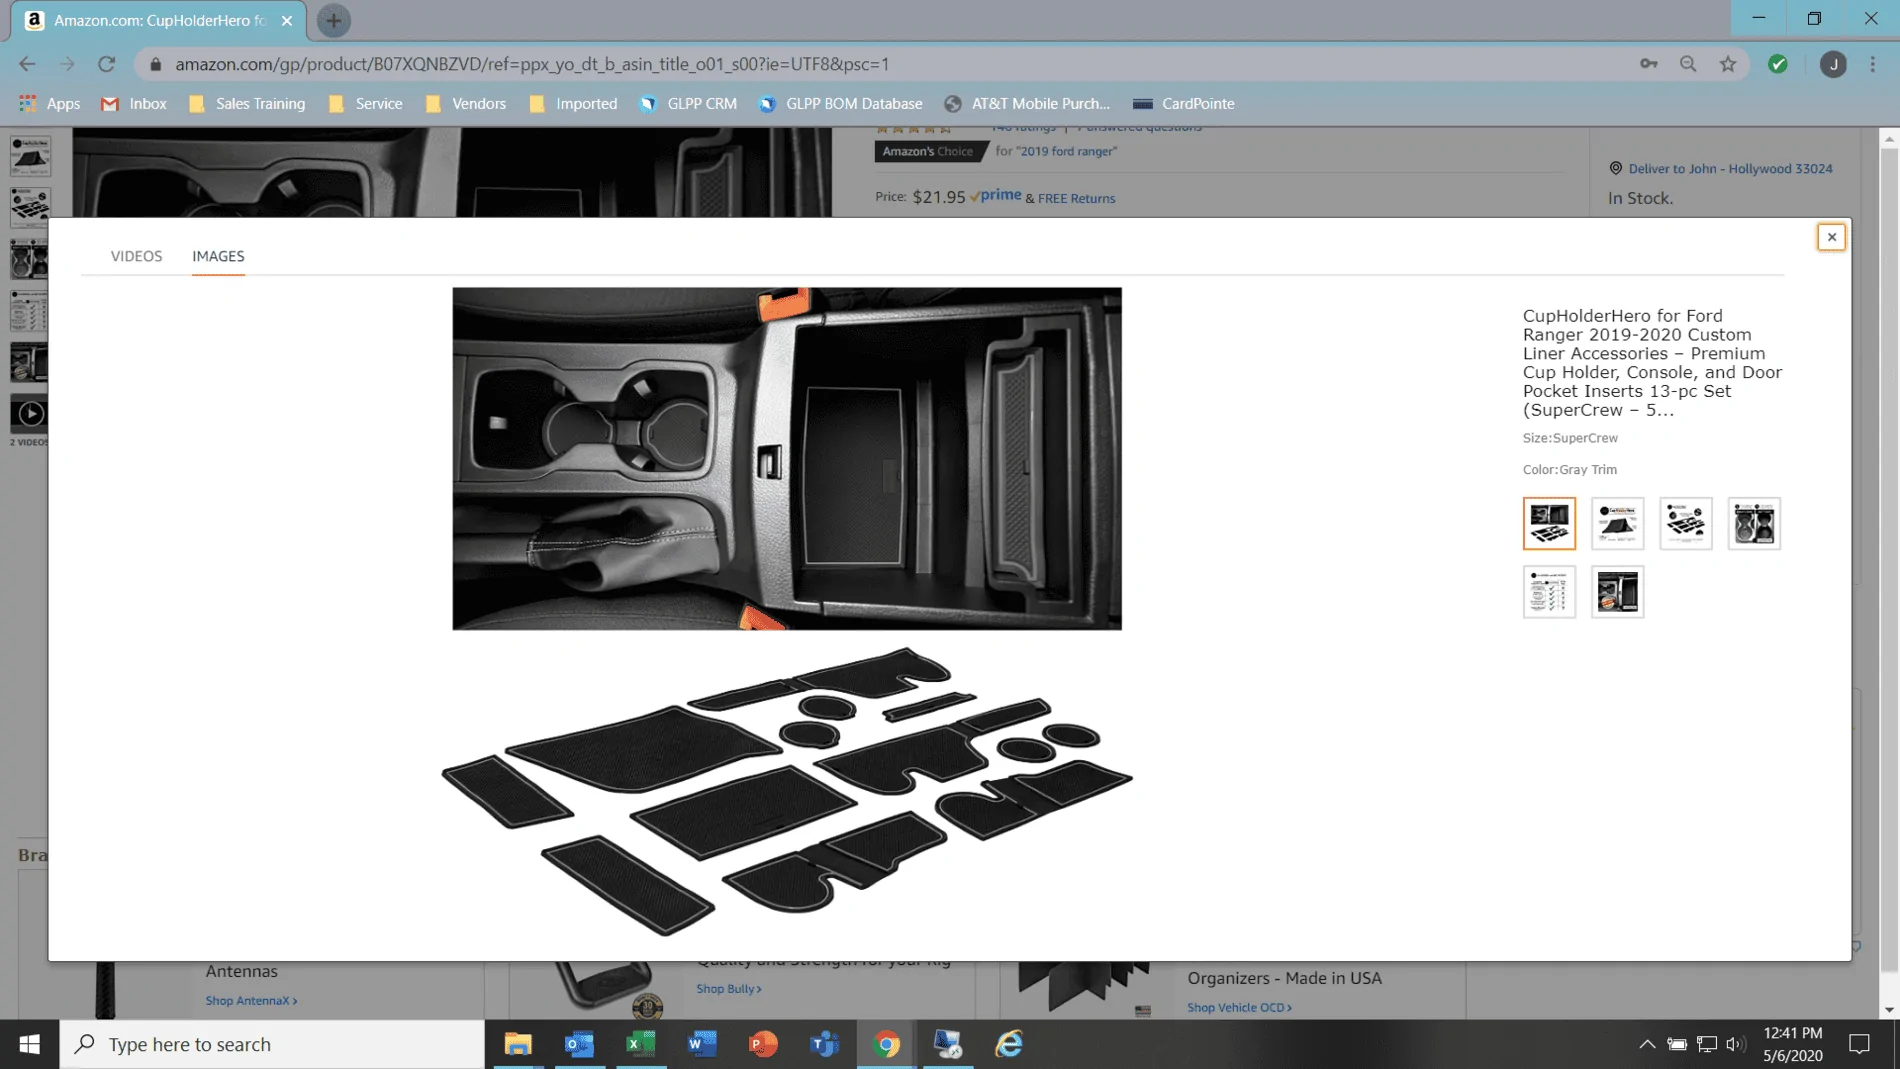
Task: Click the taskbar search box
Action: tap(272, 1044)
